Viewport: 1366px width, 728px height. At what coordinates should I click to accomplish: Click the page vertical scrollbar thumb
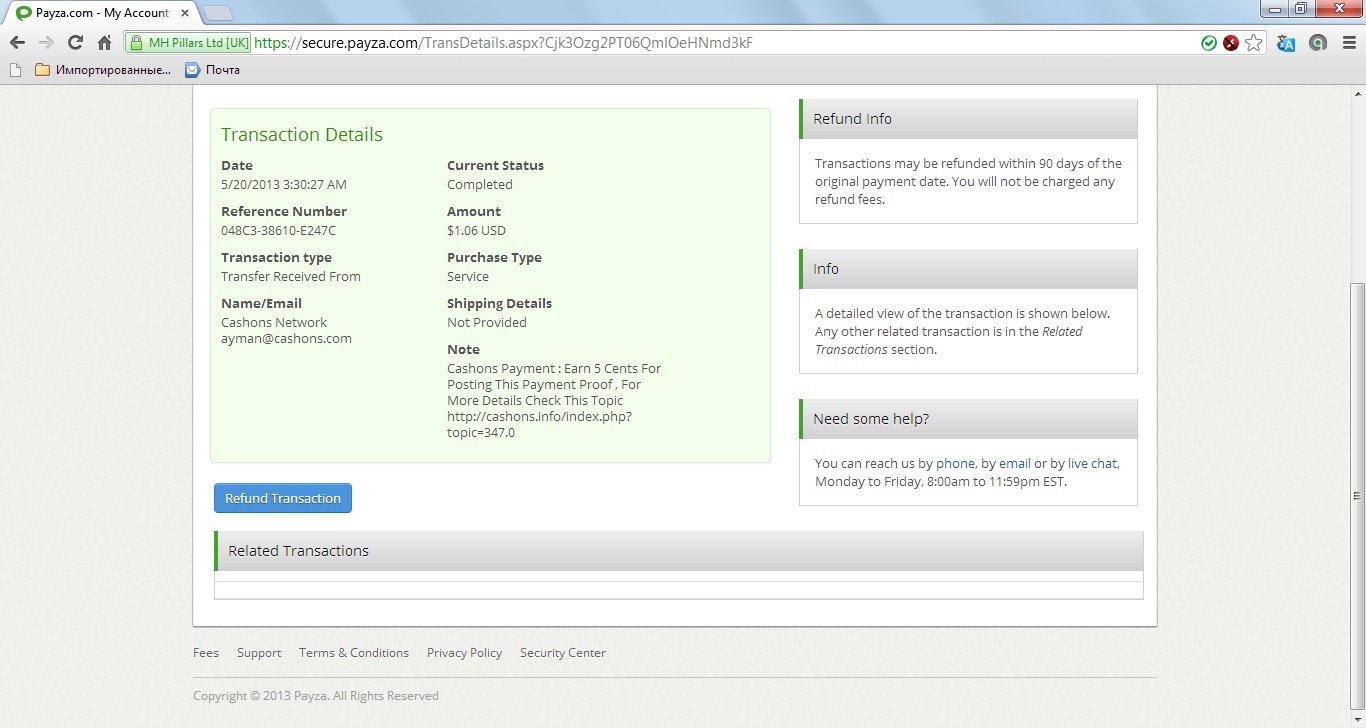click(1357, 496)
